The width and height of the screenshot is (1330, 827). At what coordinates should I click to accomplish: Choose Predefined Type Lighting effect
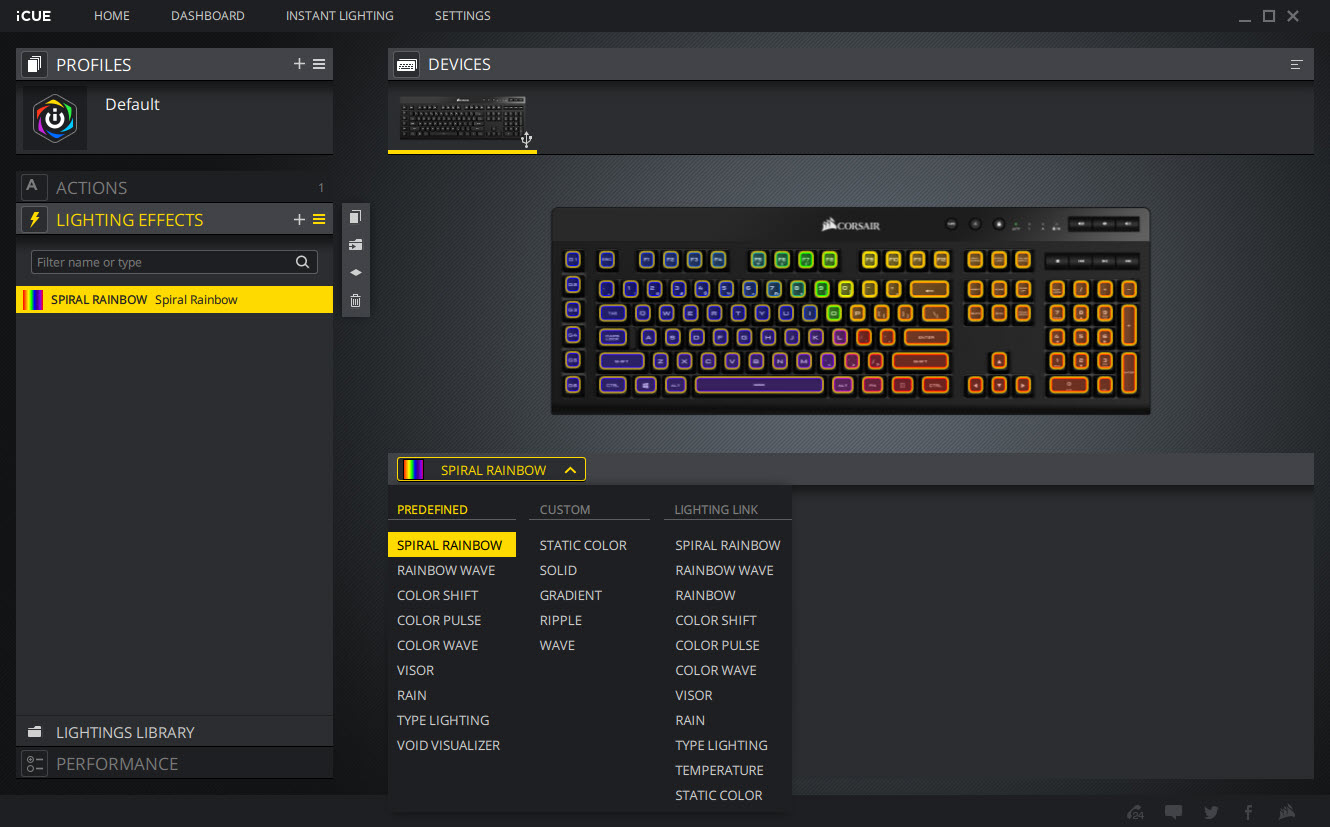point(443,720)
